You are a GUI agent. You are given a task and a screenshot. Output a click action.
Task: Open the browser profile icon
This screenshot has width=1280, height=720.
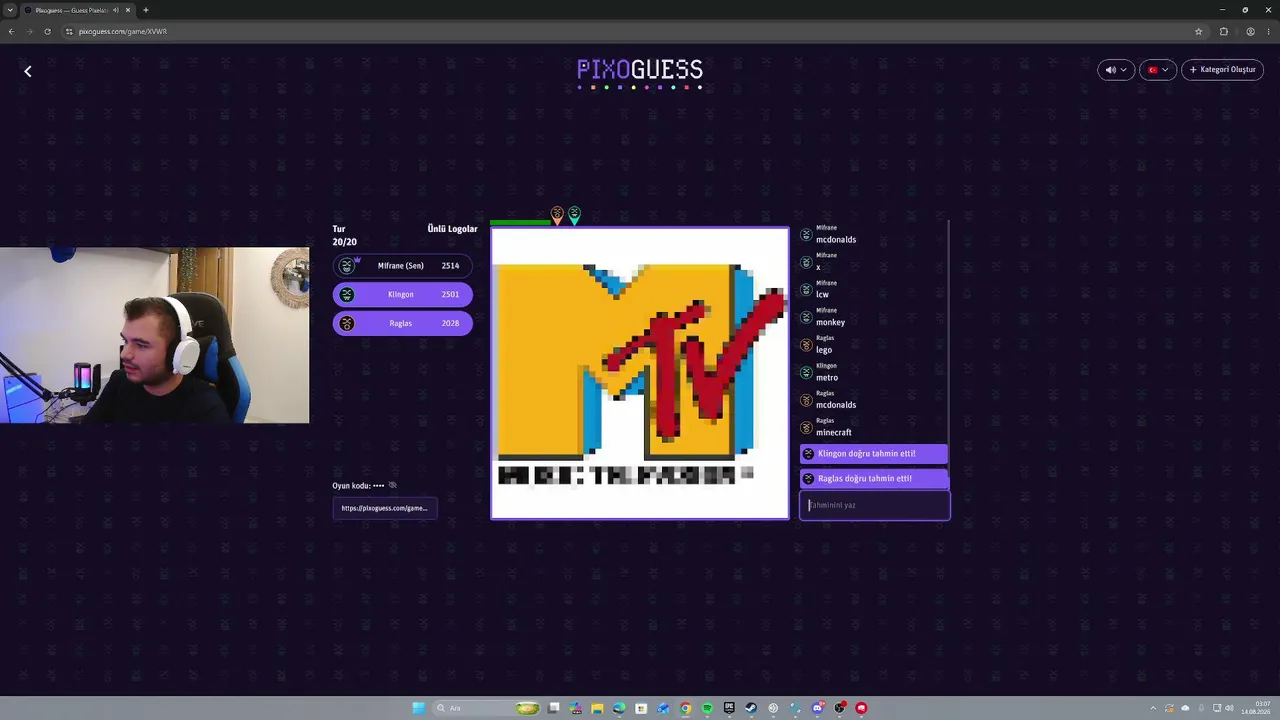tap(1250, 32)
